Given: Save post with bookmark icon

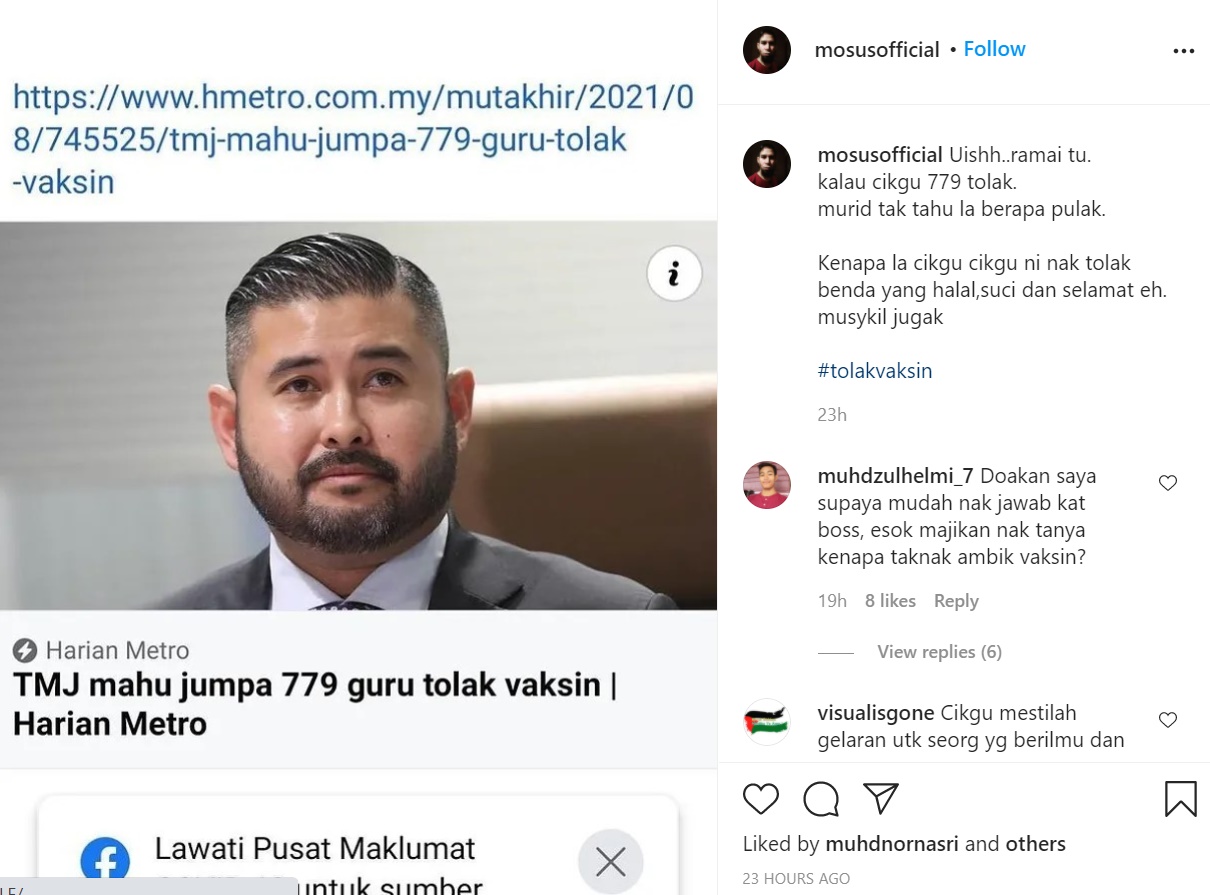Looking at the screenshot, I should [x=1181, y=799].
